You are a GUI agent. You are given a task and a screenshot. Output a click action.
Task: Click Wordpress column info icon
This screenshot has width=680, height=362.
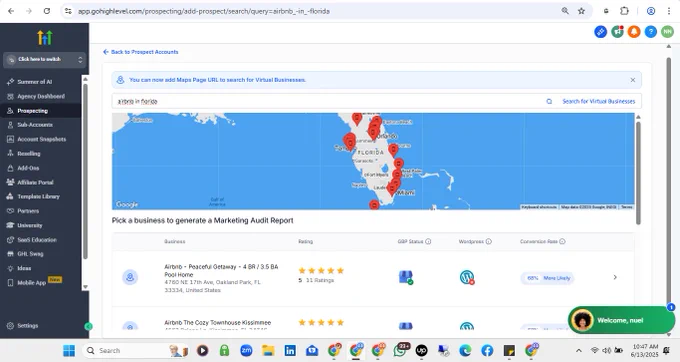tap(489, 241)
